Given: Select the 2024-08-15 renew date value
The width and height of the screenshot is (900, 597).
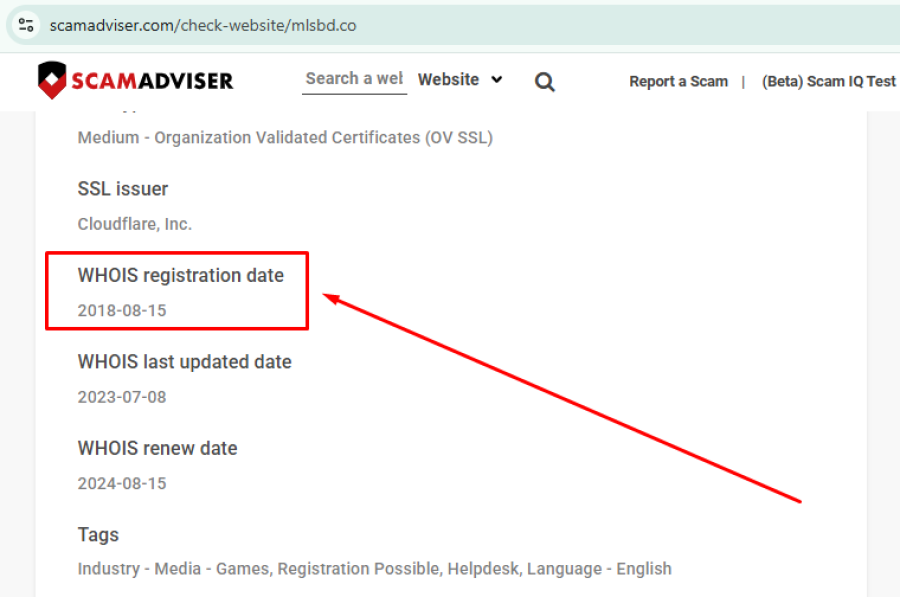Looking at the screenshot, I should pos(122,483).
